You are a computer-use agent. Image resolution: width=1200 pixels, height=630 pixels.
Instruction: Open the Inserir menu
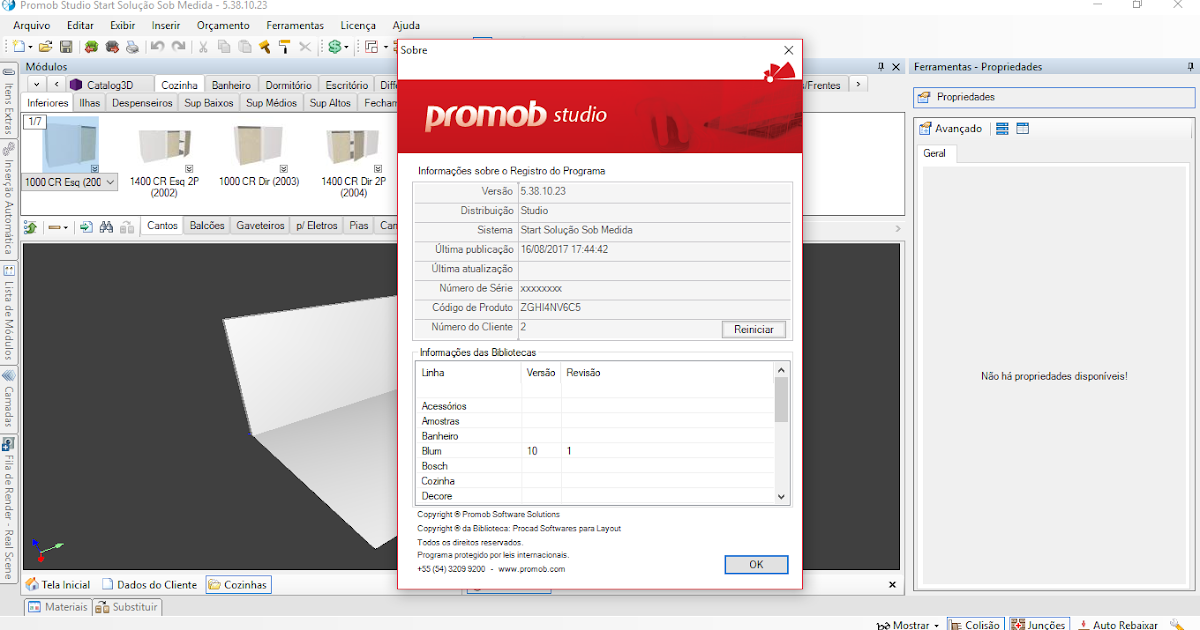click(166, 25)
